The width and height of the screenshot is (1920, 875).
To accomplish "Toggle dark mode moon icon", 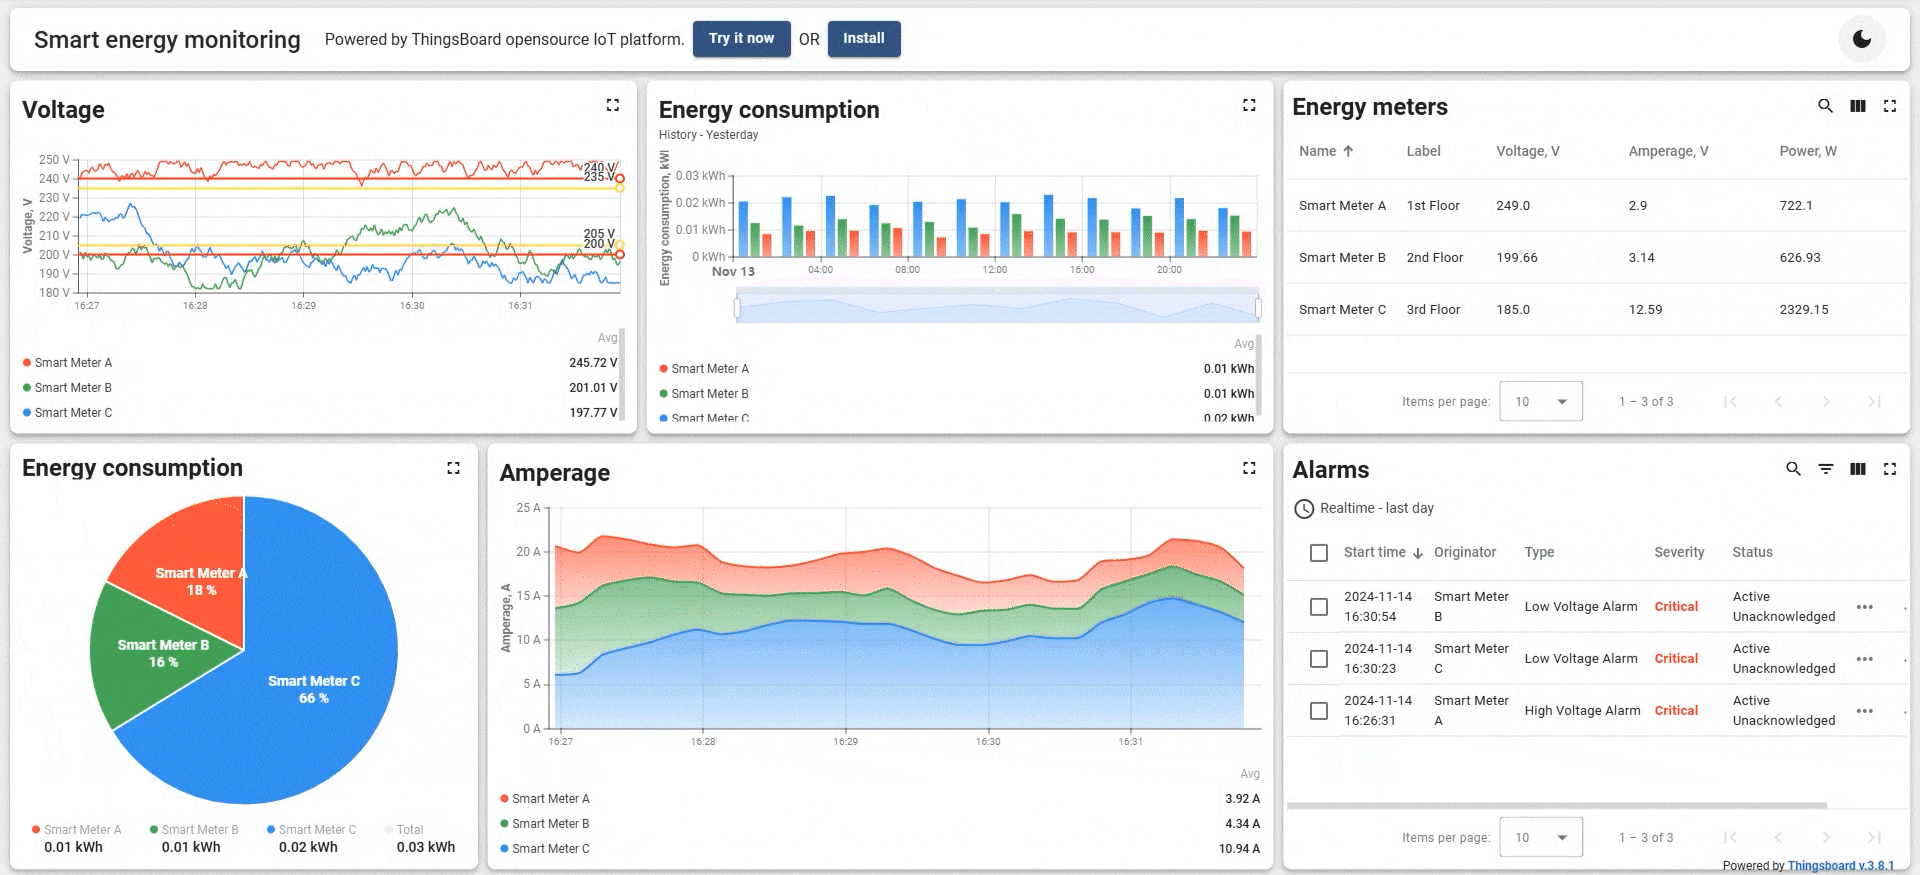I will [1861, 39].
